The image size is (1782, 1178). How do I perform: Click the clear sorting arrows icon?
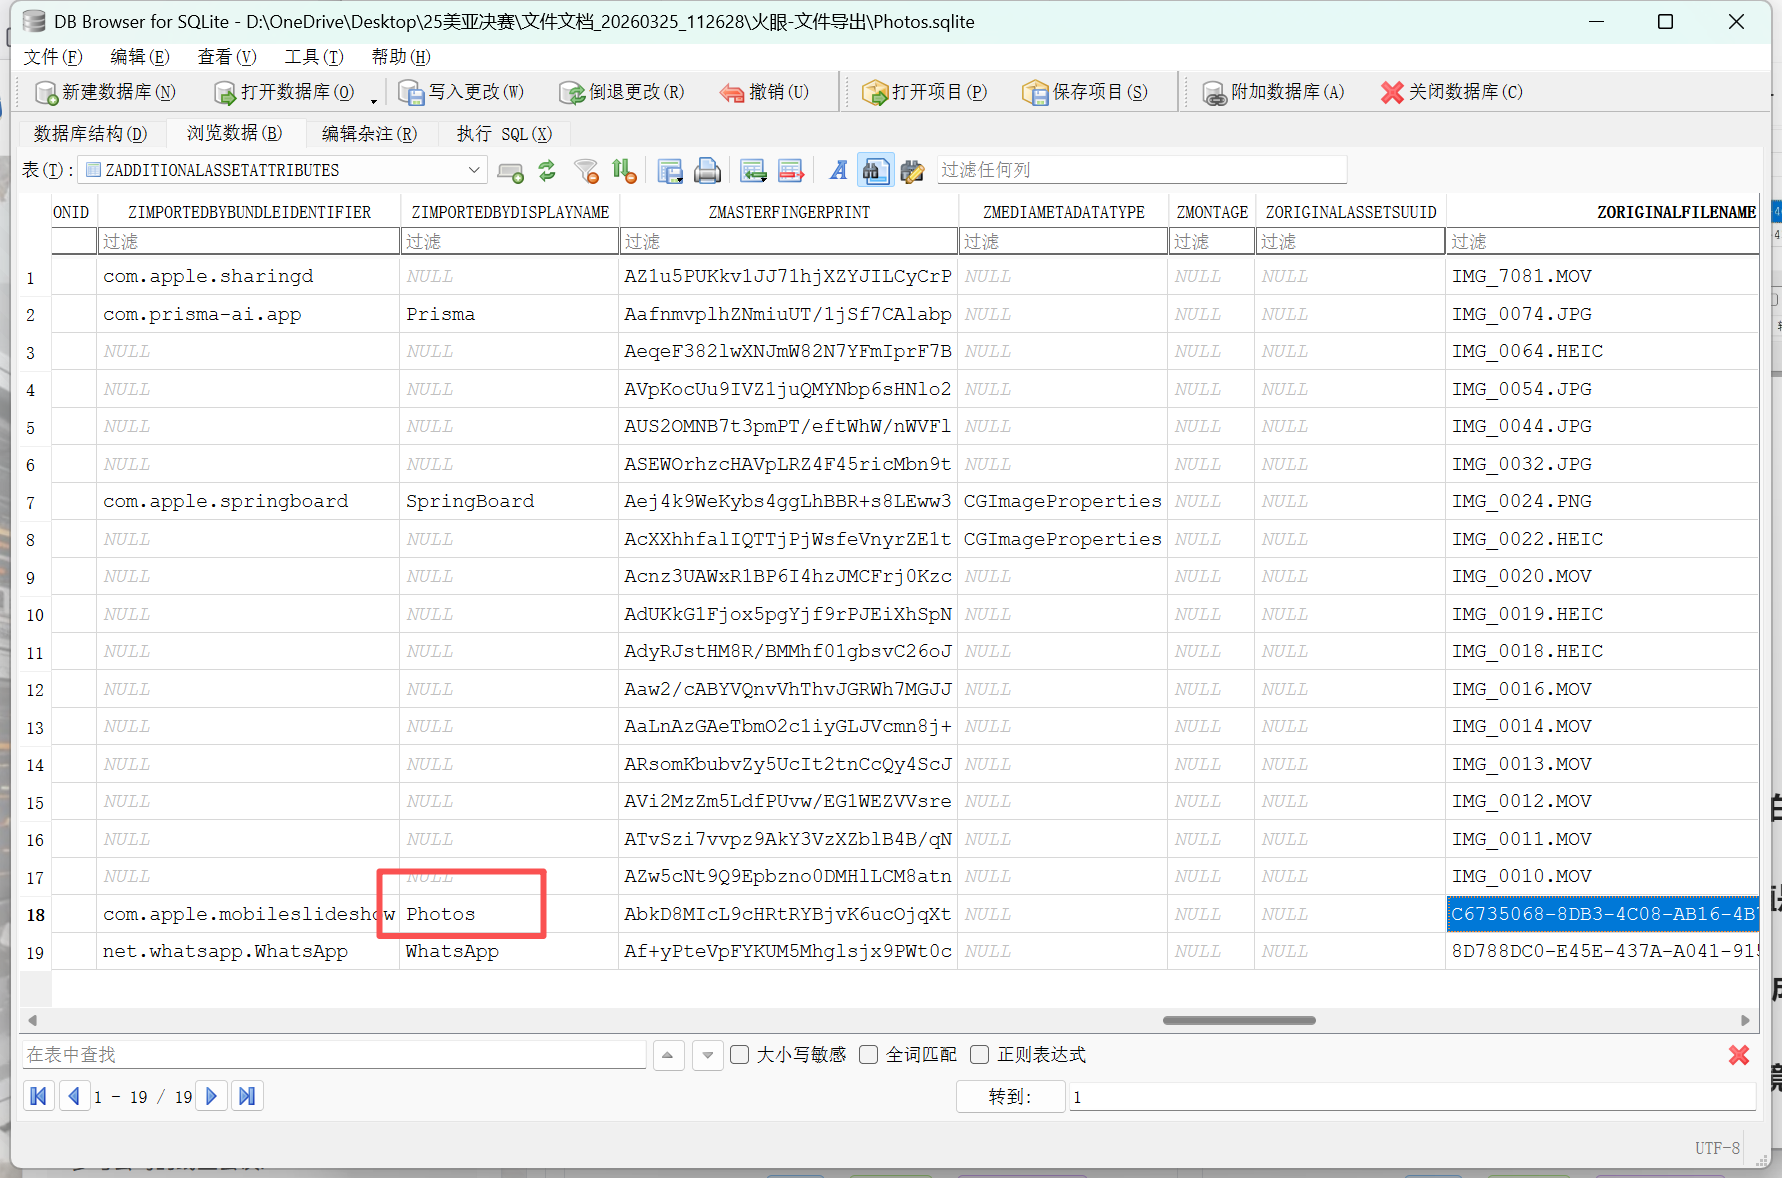[x=625, y=171]
